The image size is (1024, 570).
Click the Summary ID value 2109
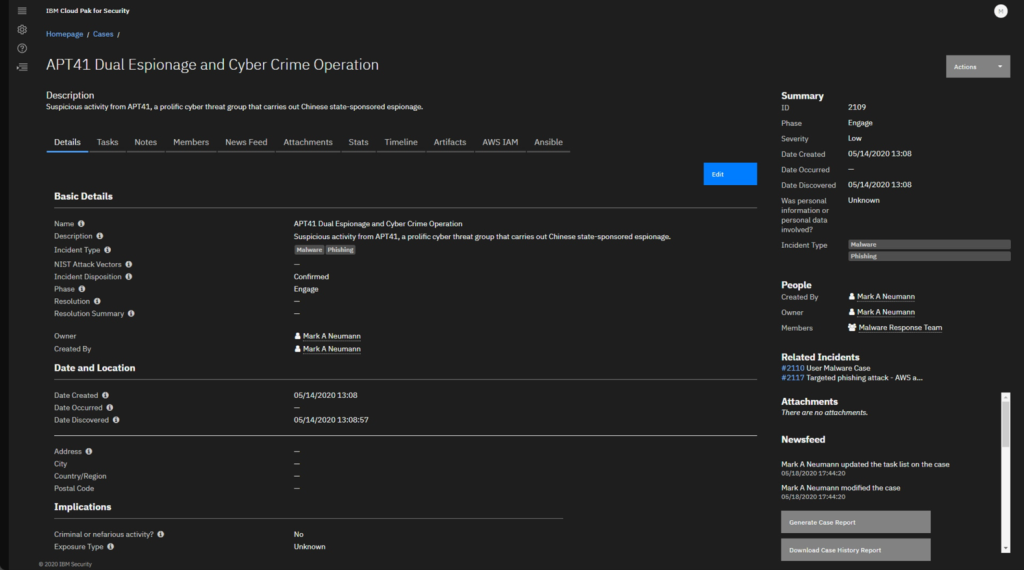[x=857, y=107]
